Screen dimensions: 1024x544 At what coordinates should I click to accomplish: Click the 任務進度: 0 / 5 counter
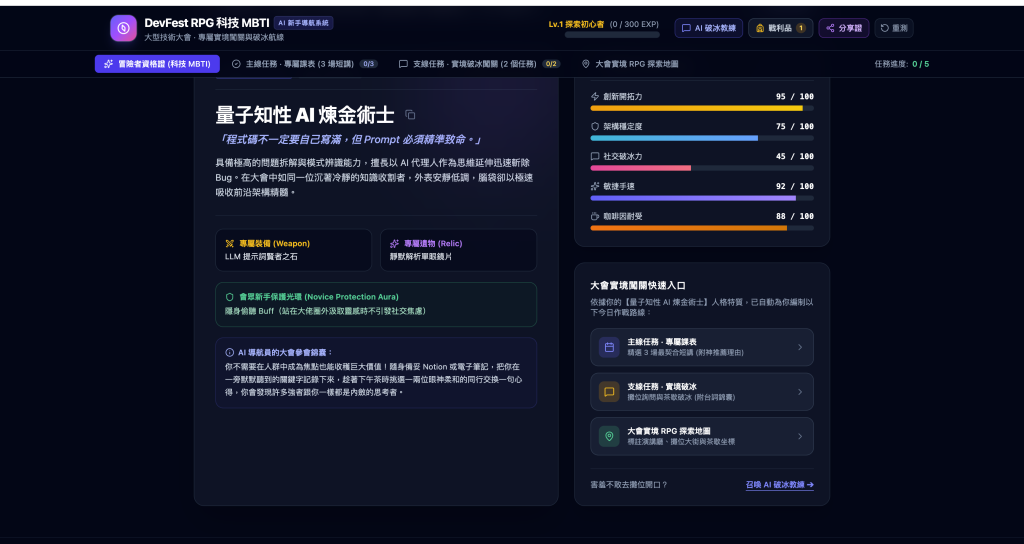click(902, 64)
